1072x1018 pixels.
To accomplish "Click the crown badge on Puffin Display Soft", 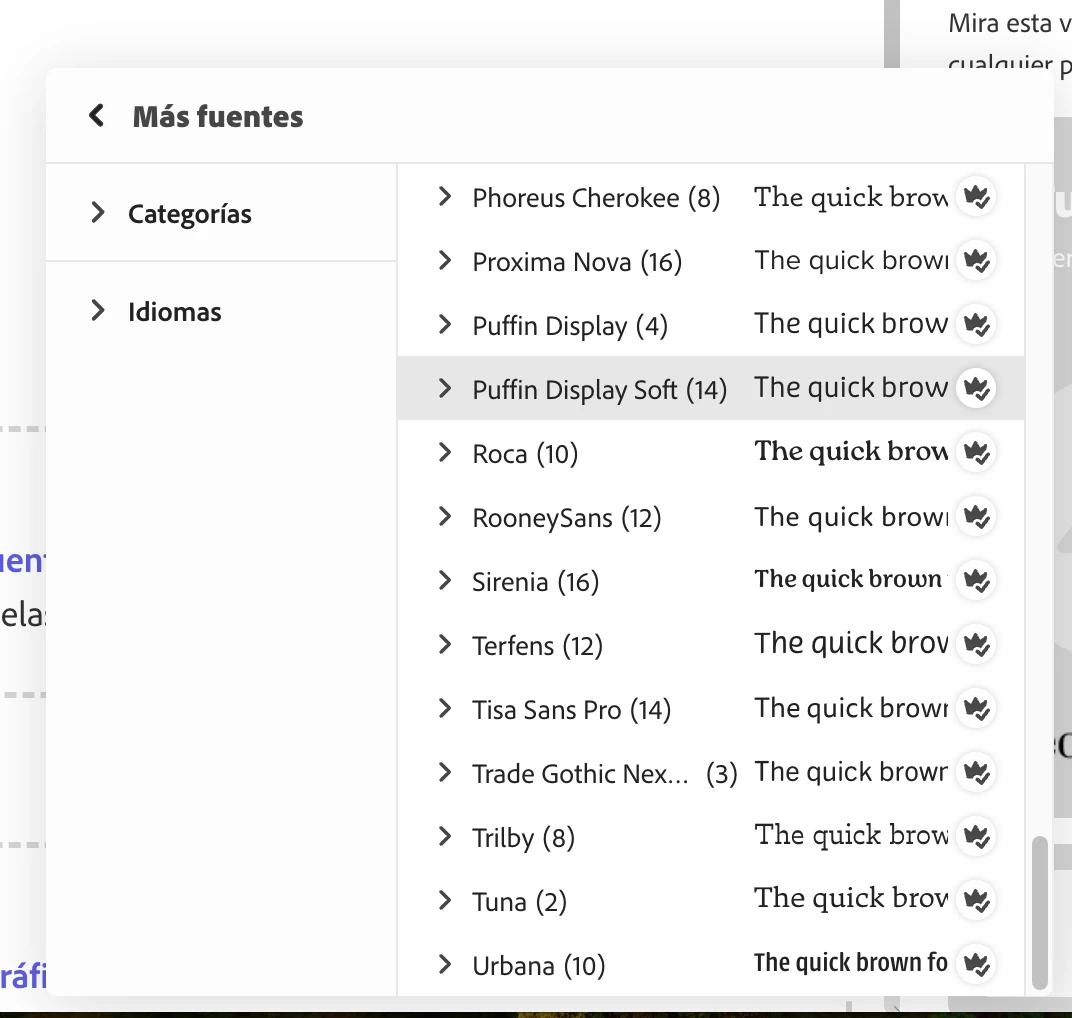I will (976, 388).
